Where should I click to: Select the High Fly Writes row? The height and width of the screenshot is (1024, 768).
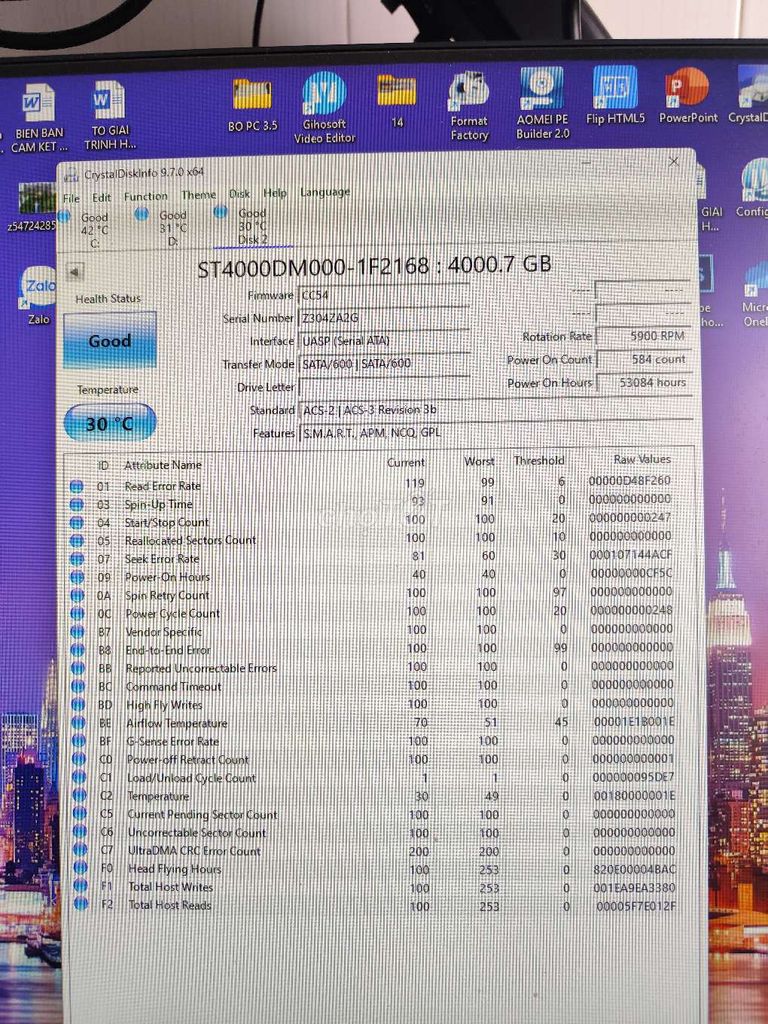[x=372, y=704]
